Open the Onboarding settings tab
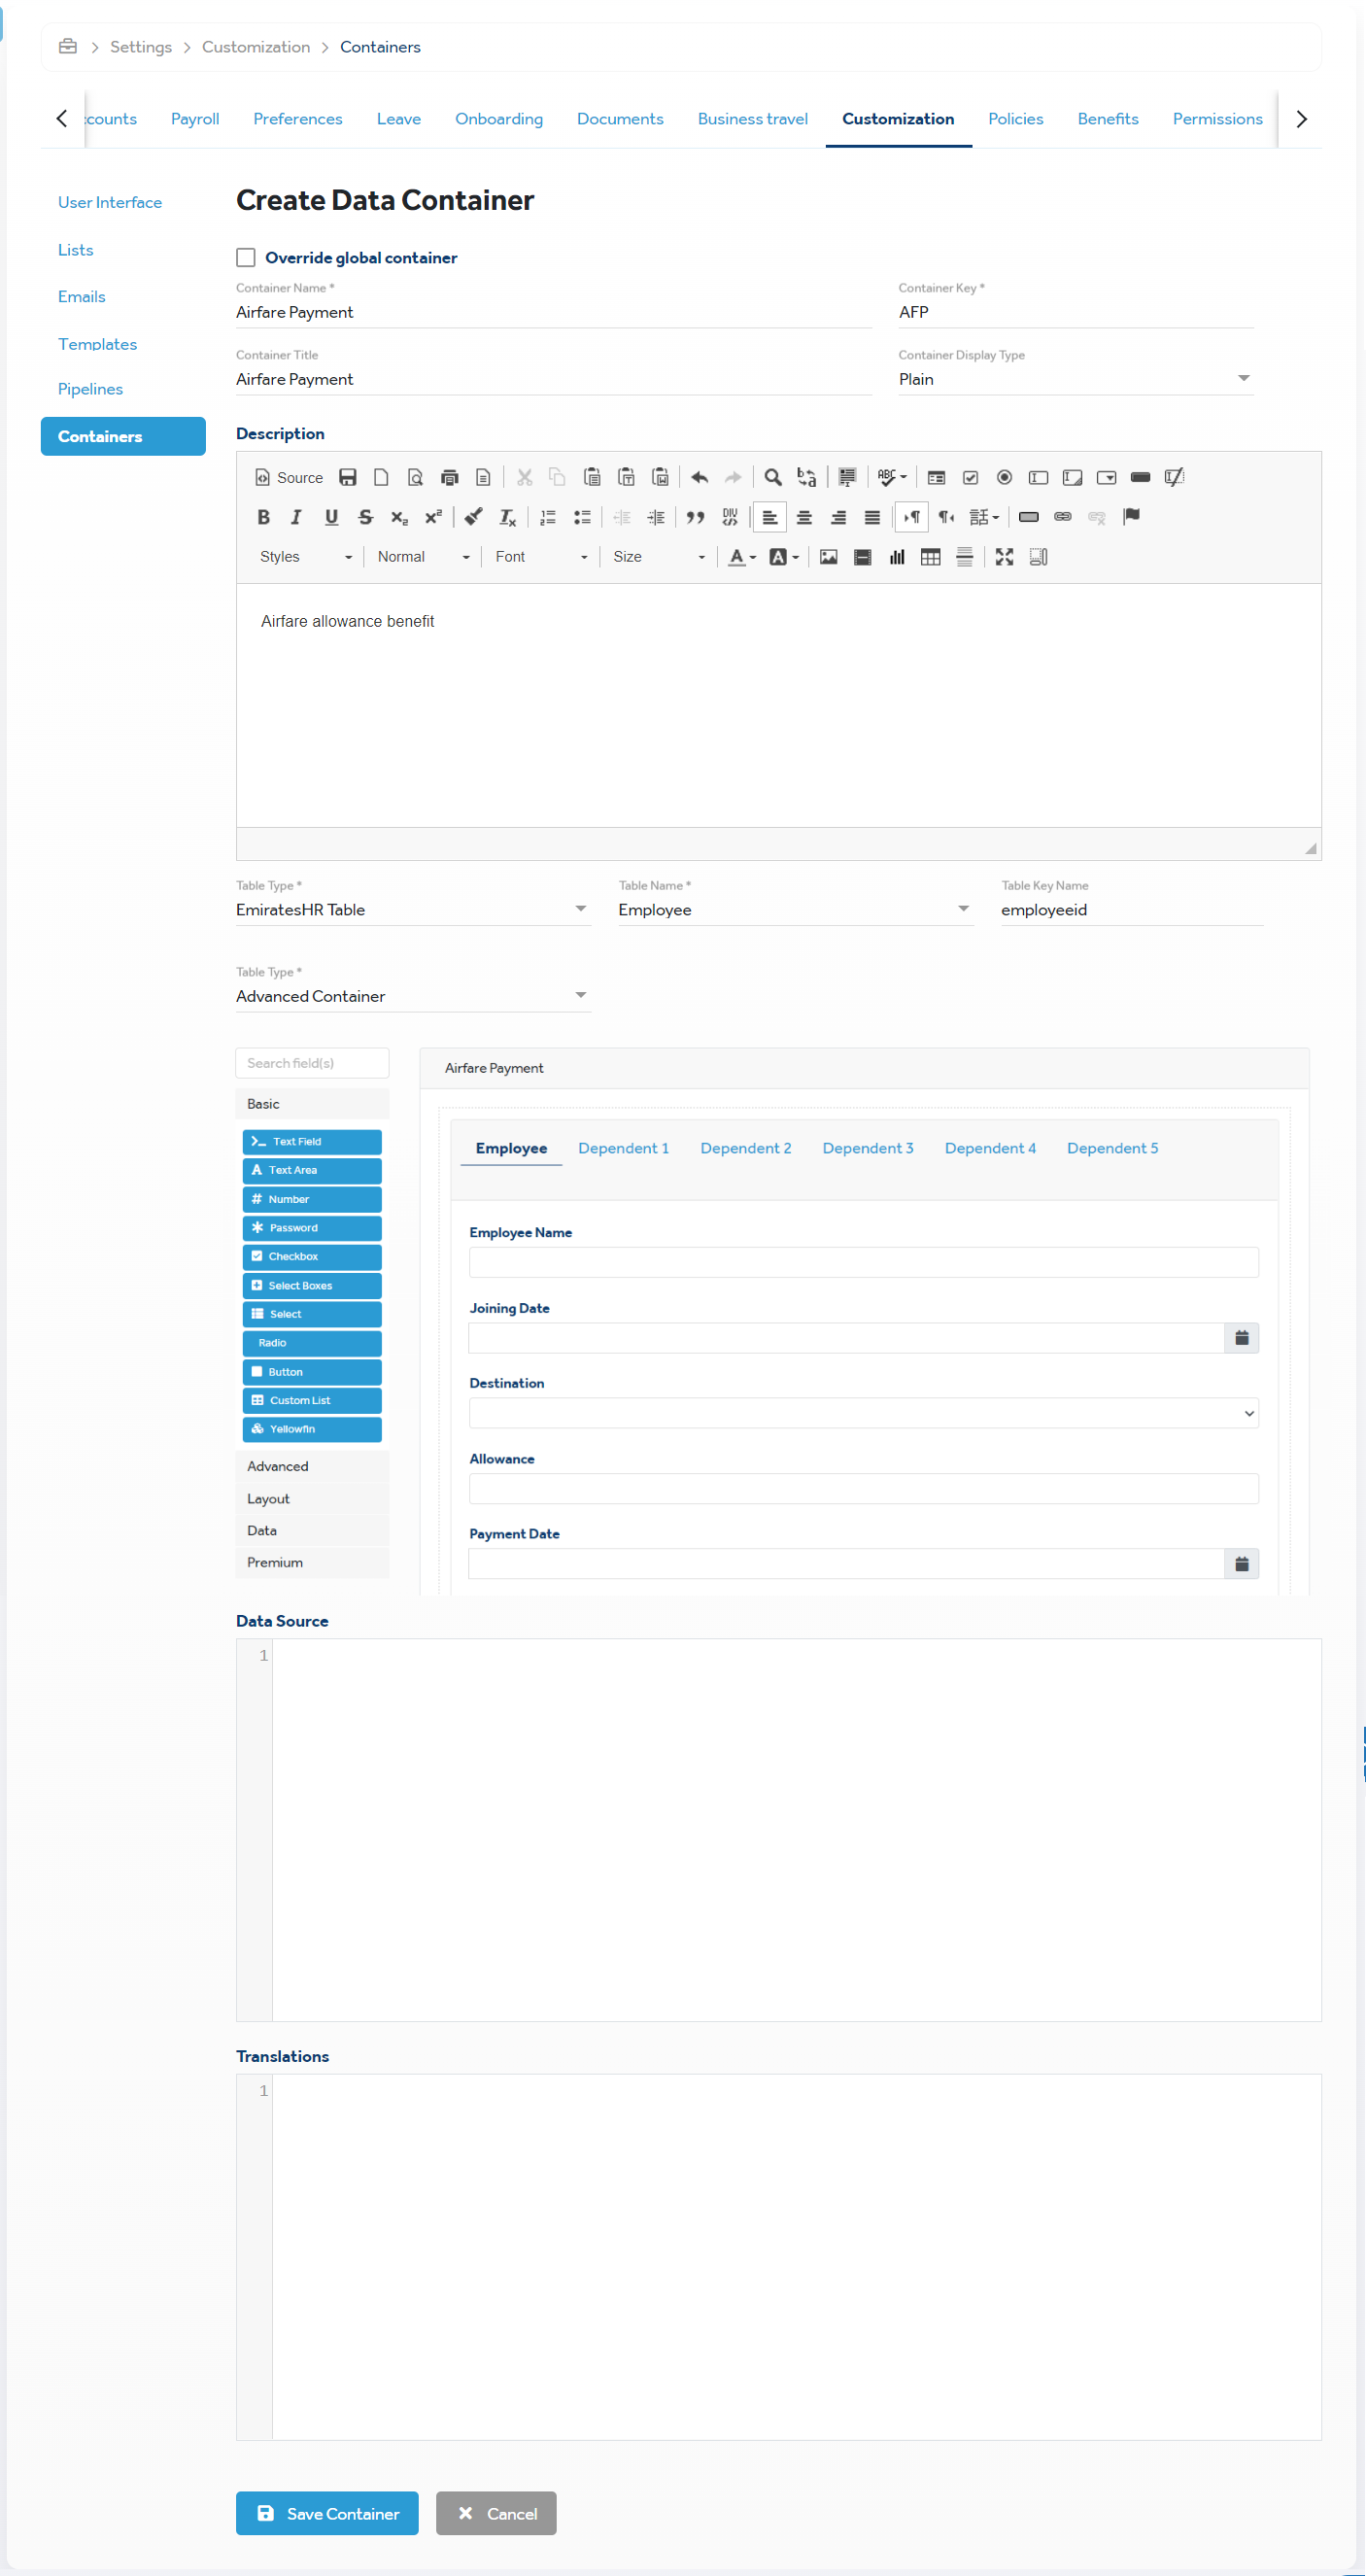1366x2576 pixels. [498, 119]
